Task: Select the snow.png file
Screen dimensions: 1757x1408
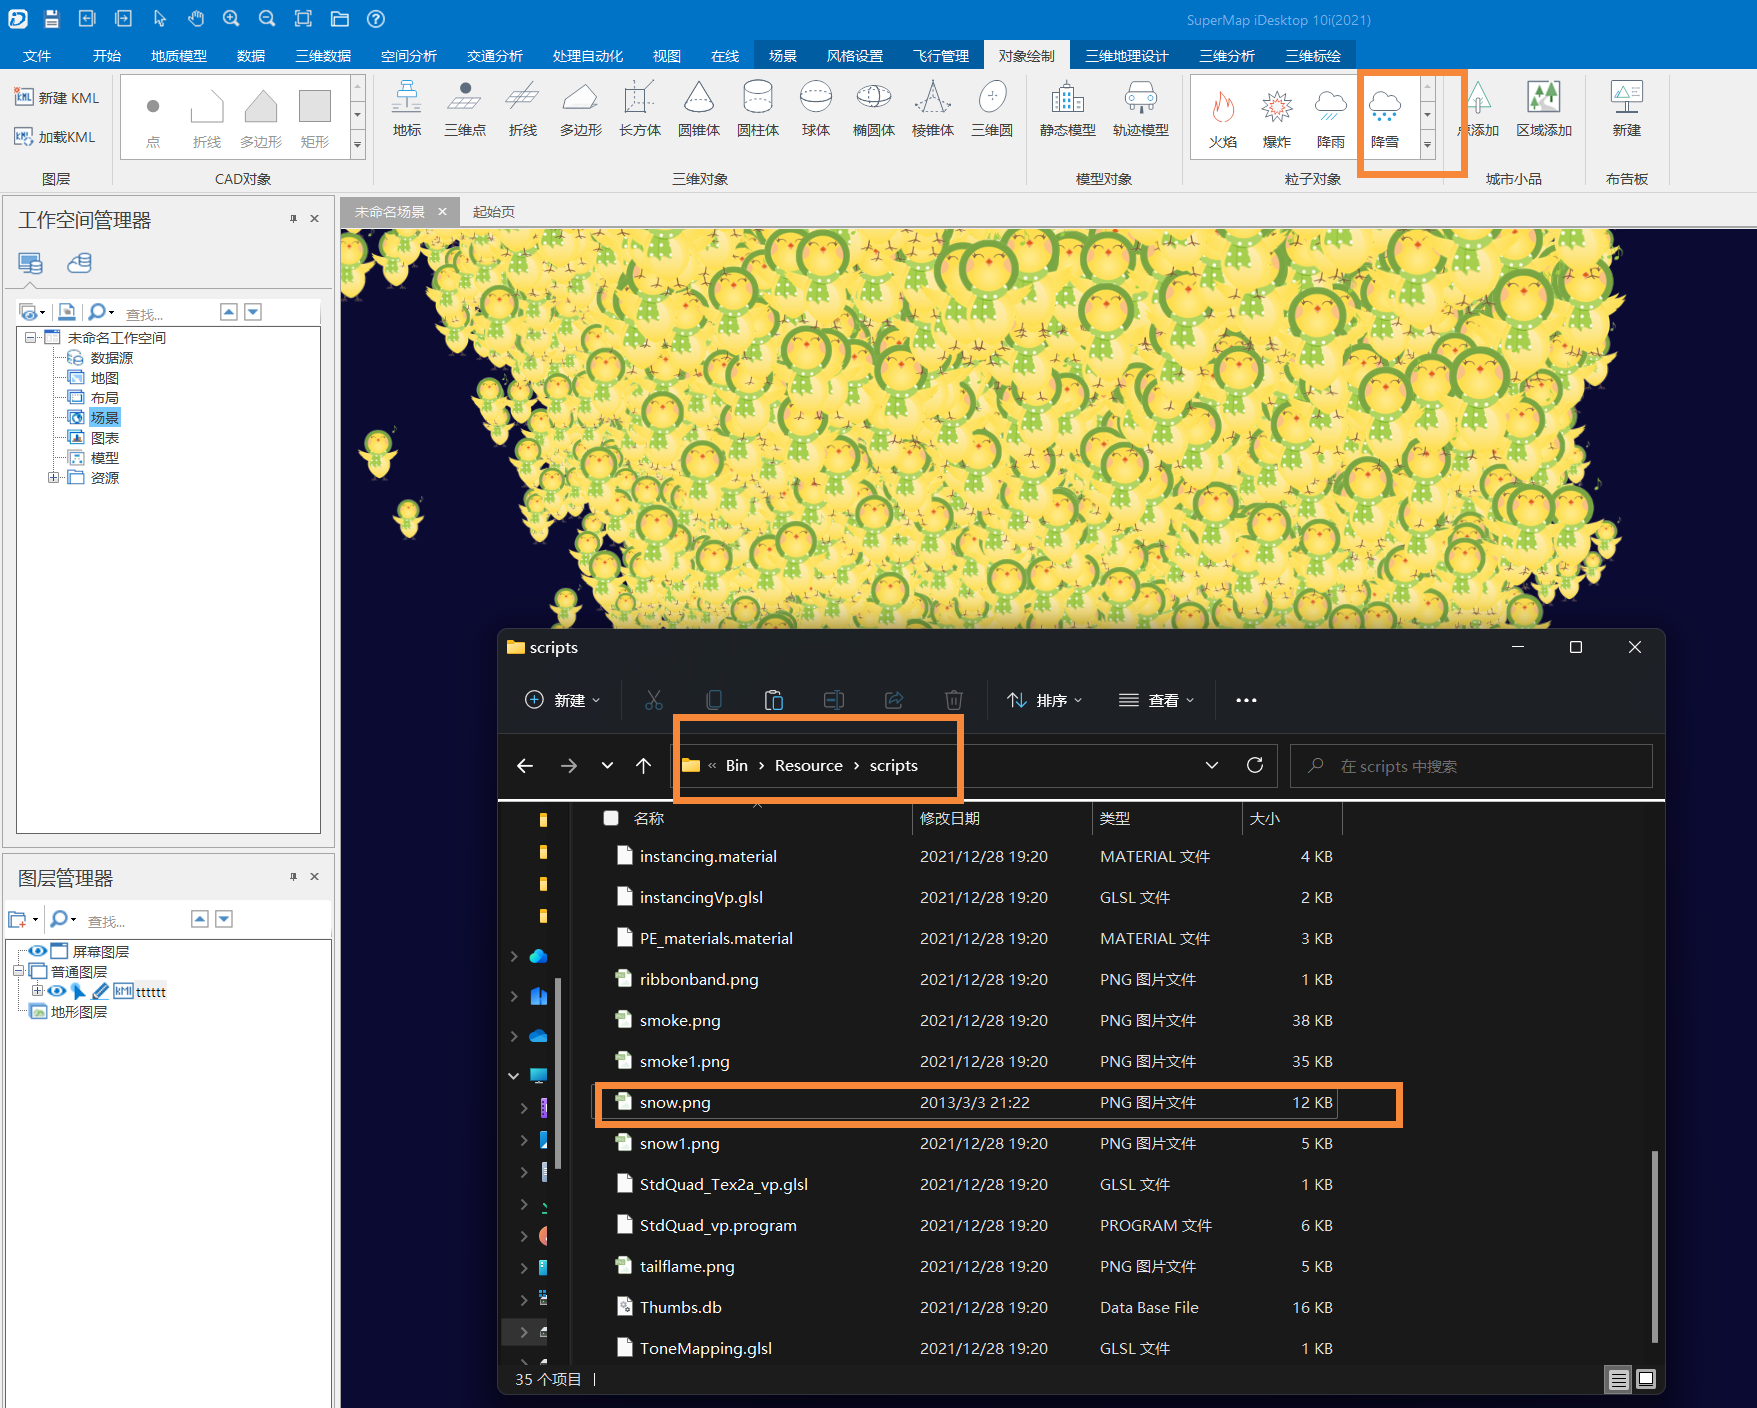Action: click(965, 1102)
